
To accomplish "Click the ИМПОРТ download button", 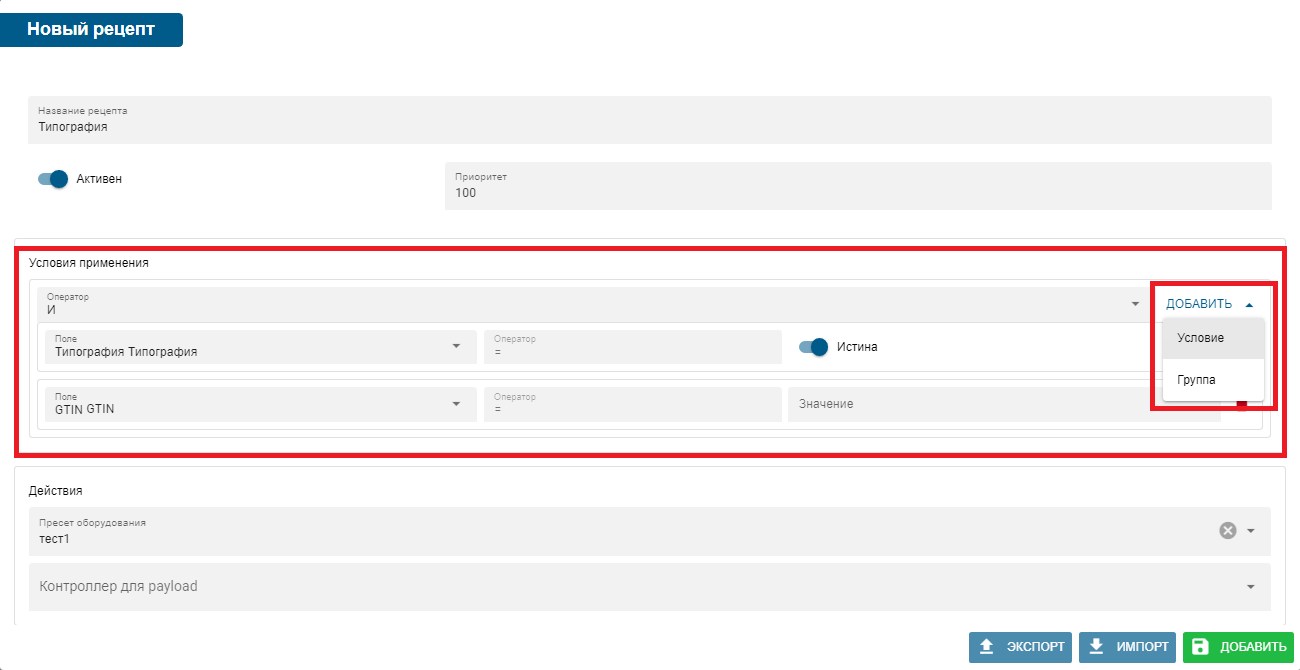I will tap(1127, 647).
